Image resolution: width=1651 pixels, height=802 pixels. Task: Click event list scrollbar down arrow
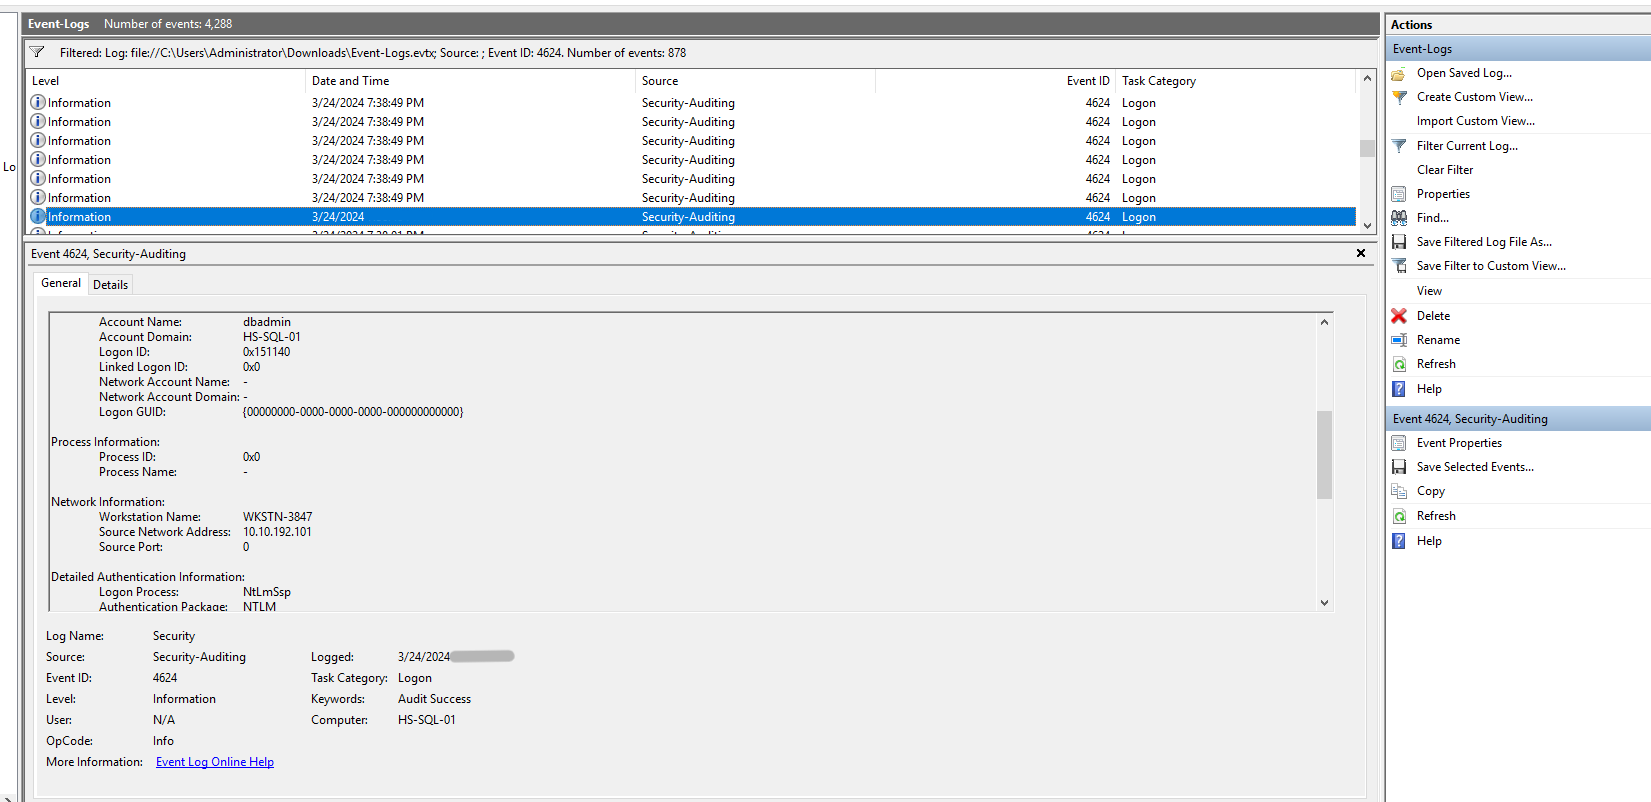(x=1367, y=226)
